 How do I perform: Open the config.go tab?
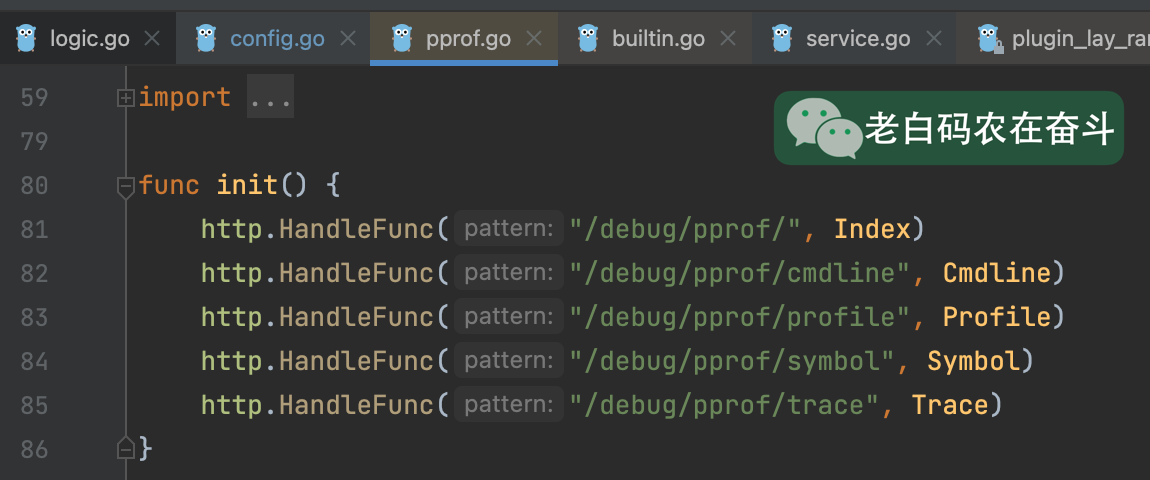[277, 39]
